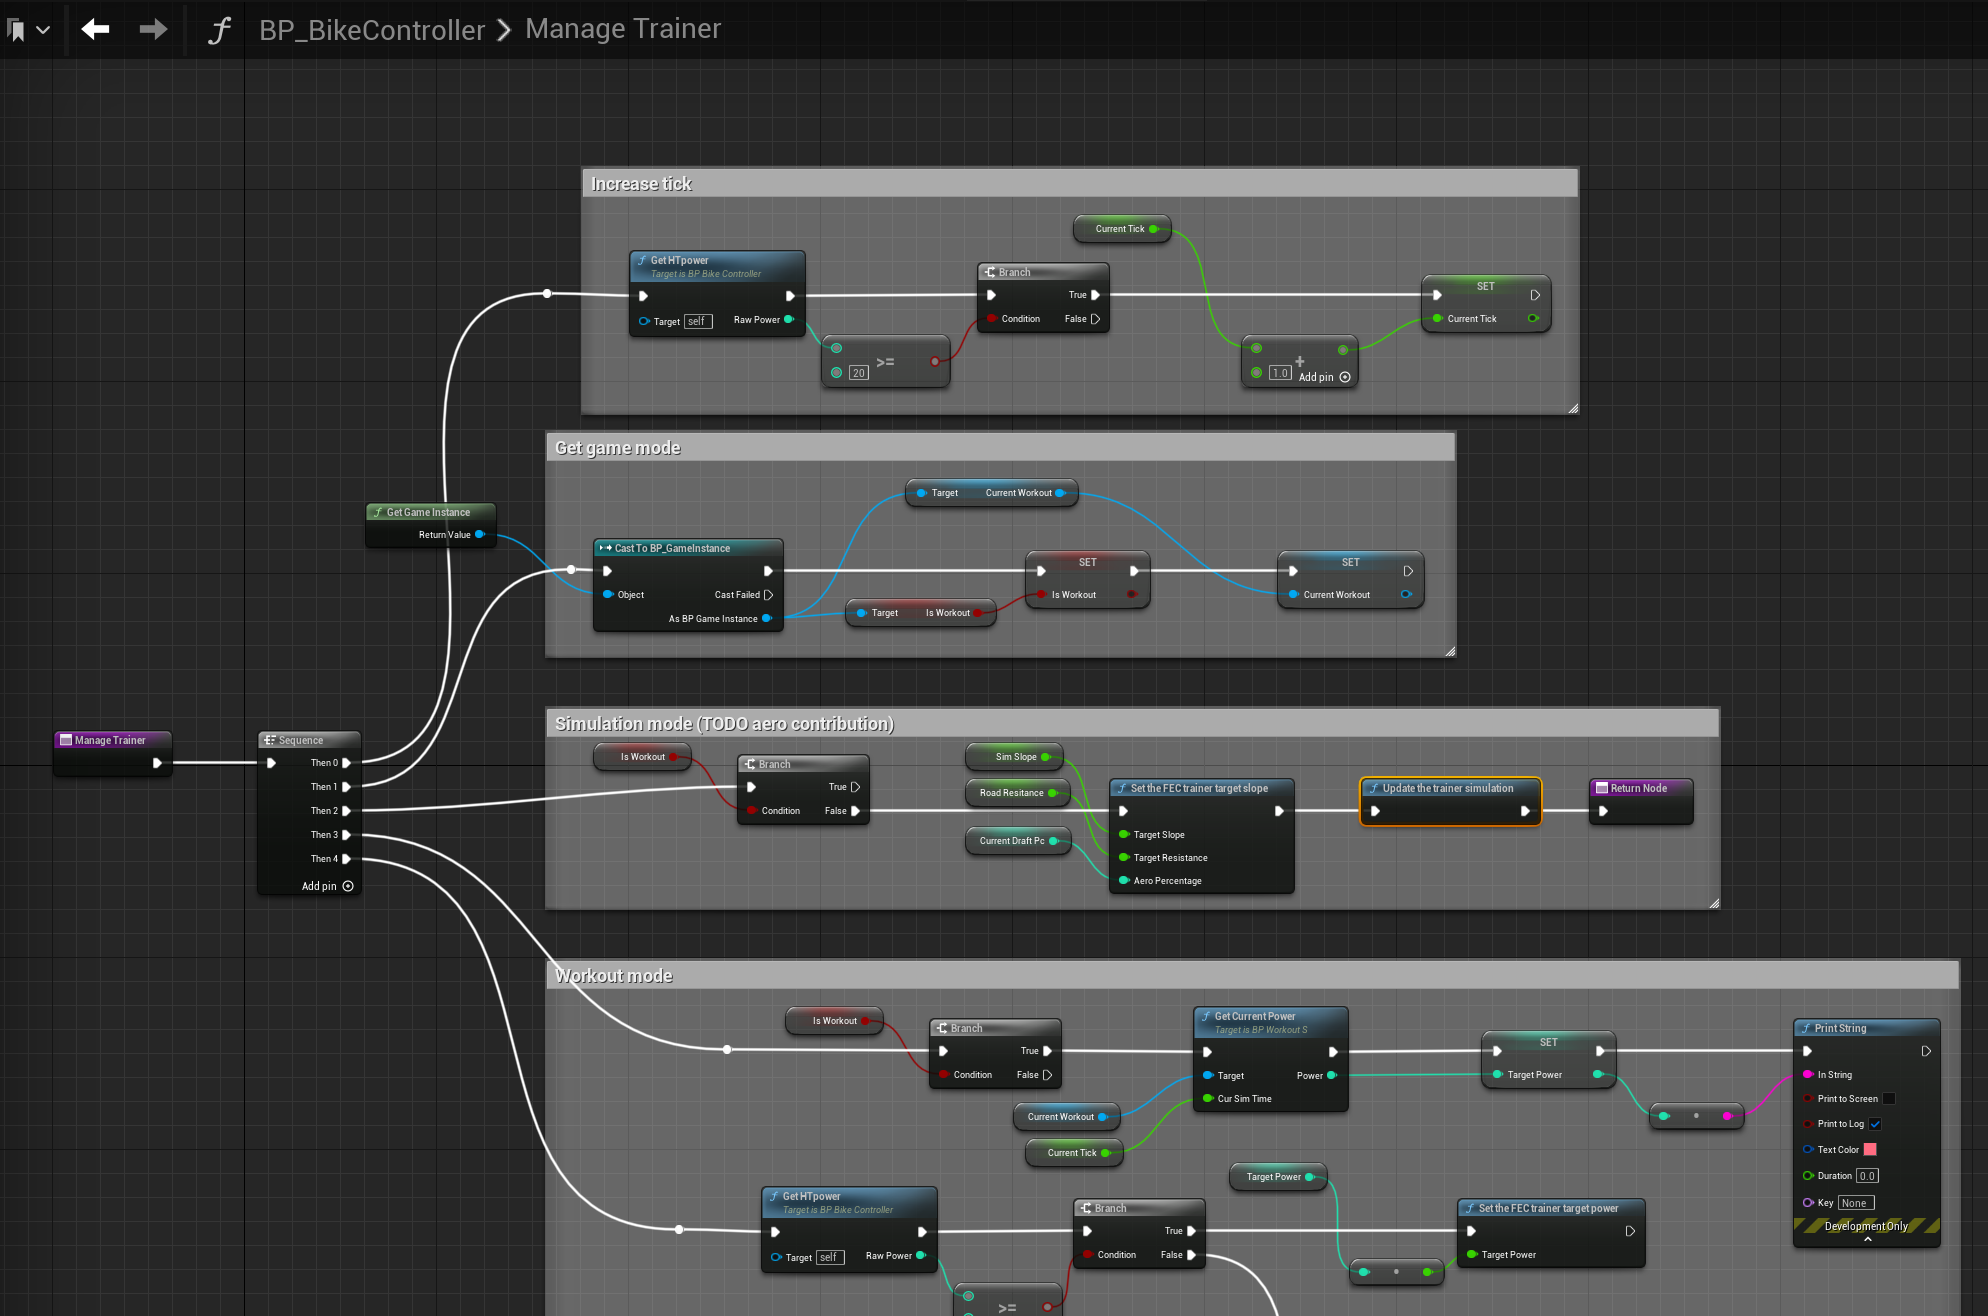The width and height of the screenshot is (1988, 1316).
Task: Select the Simulation mode comment title
Action: pyautogui.click(x=724, y=724)
